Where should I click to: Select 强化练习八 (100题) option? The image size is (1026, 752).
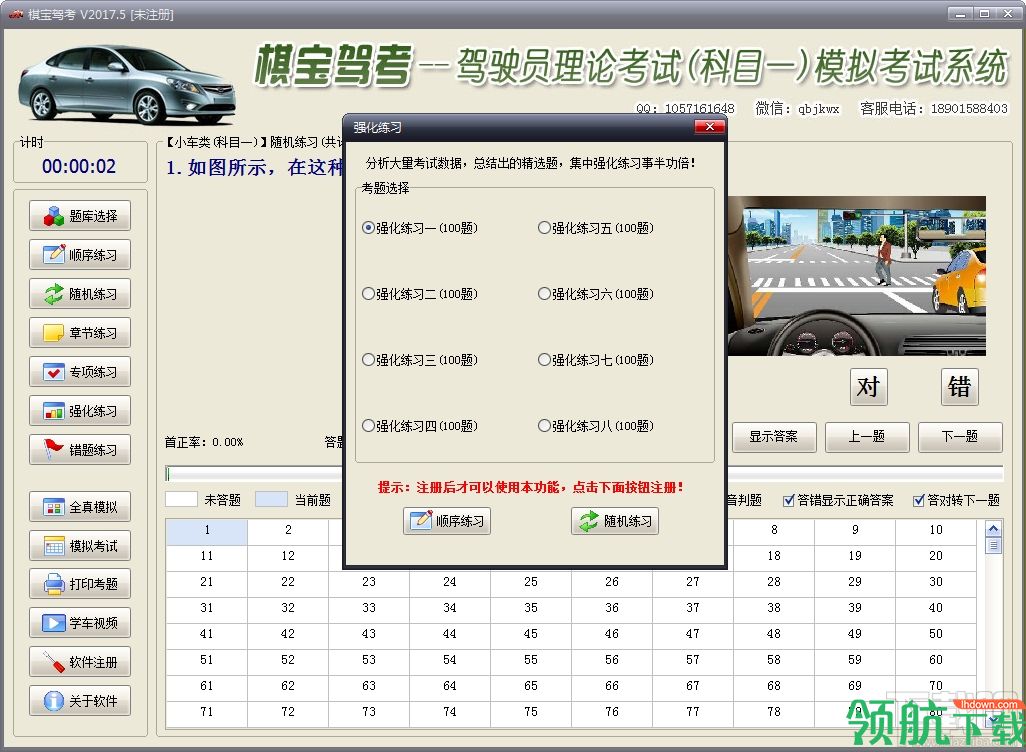(596, 426)
